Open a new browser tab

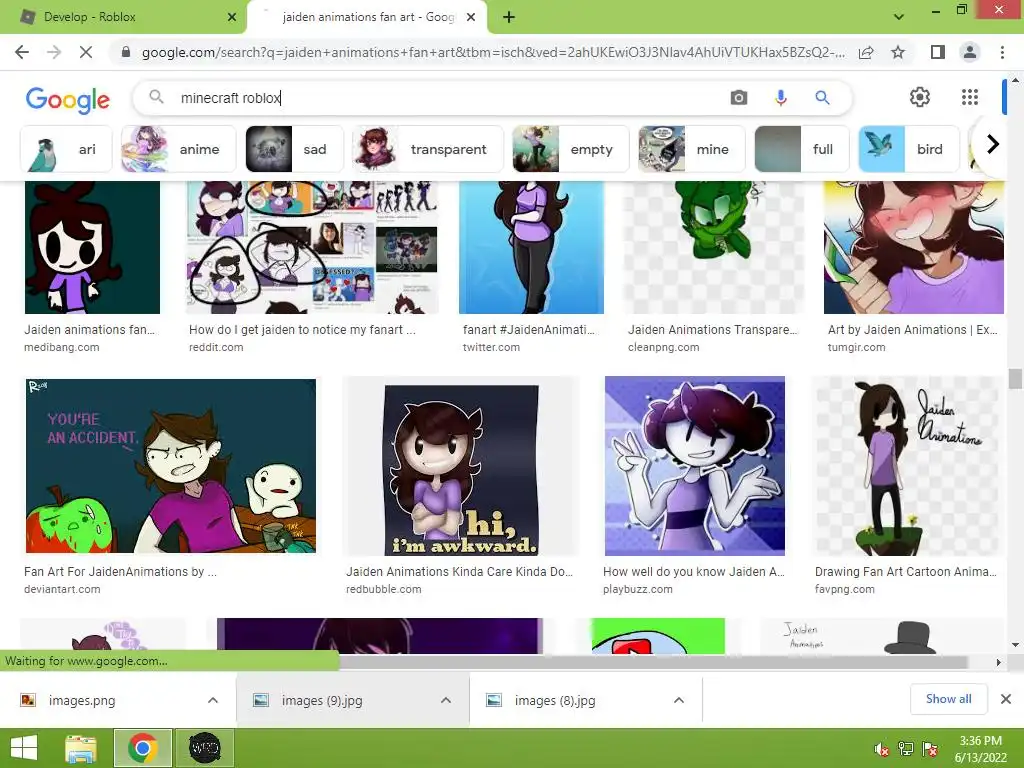509,17
